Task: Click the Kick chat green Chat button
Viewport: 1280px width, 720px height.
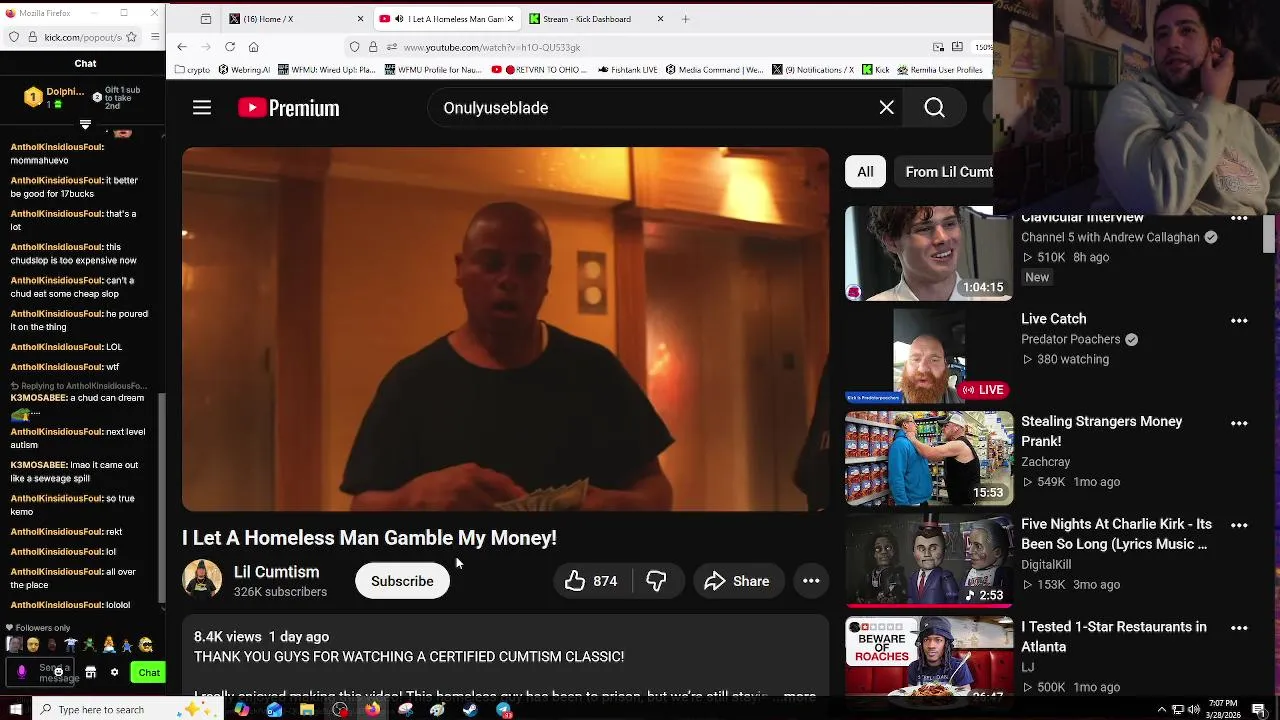Action: coord(148,673)
